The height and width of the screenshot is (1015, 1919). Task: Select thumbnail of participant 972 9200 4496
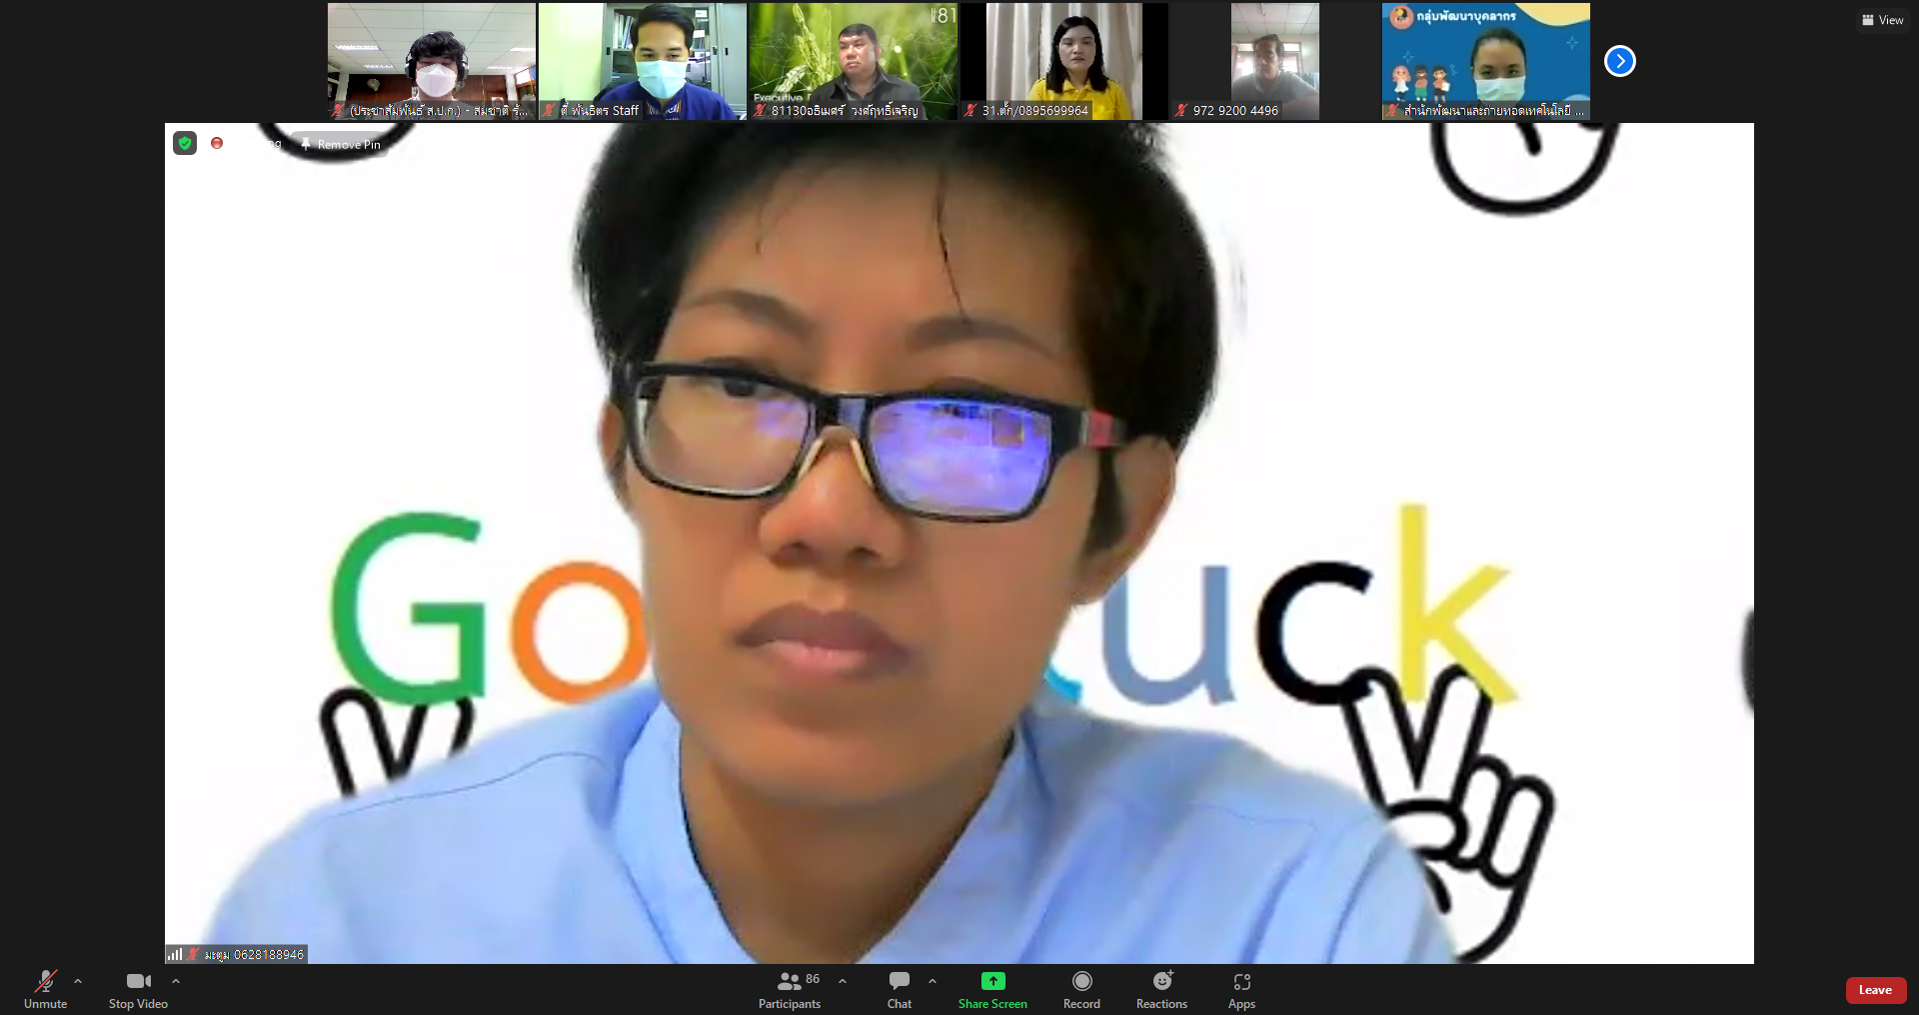[1274, 61]
